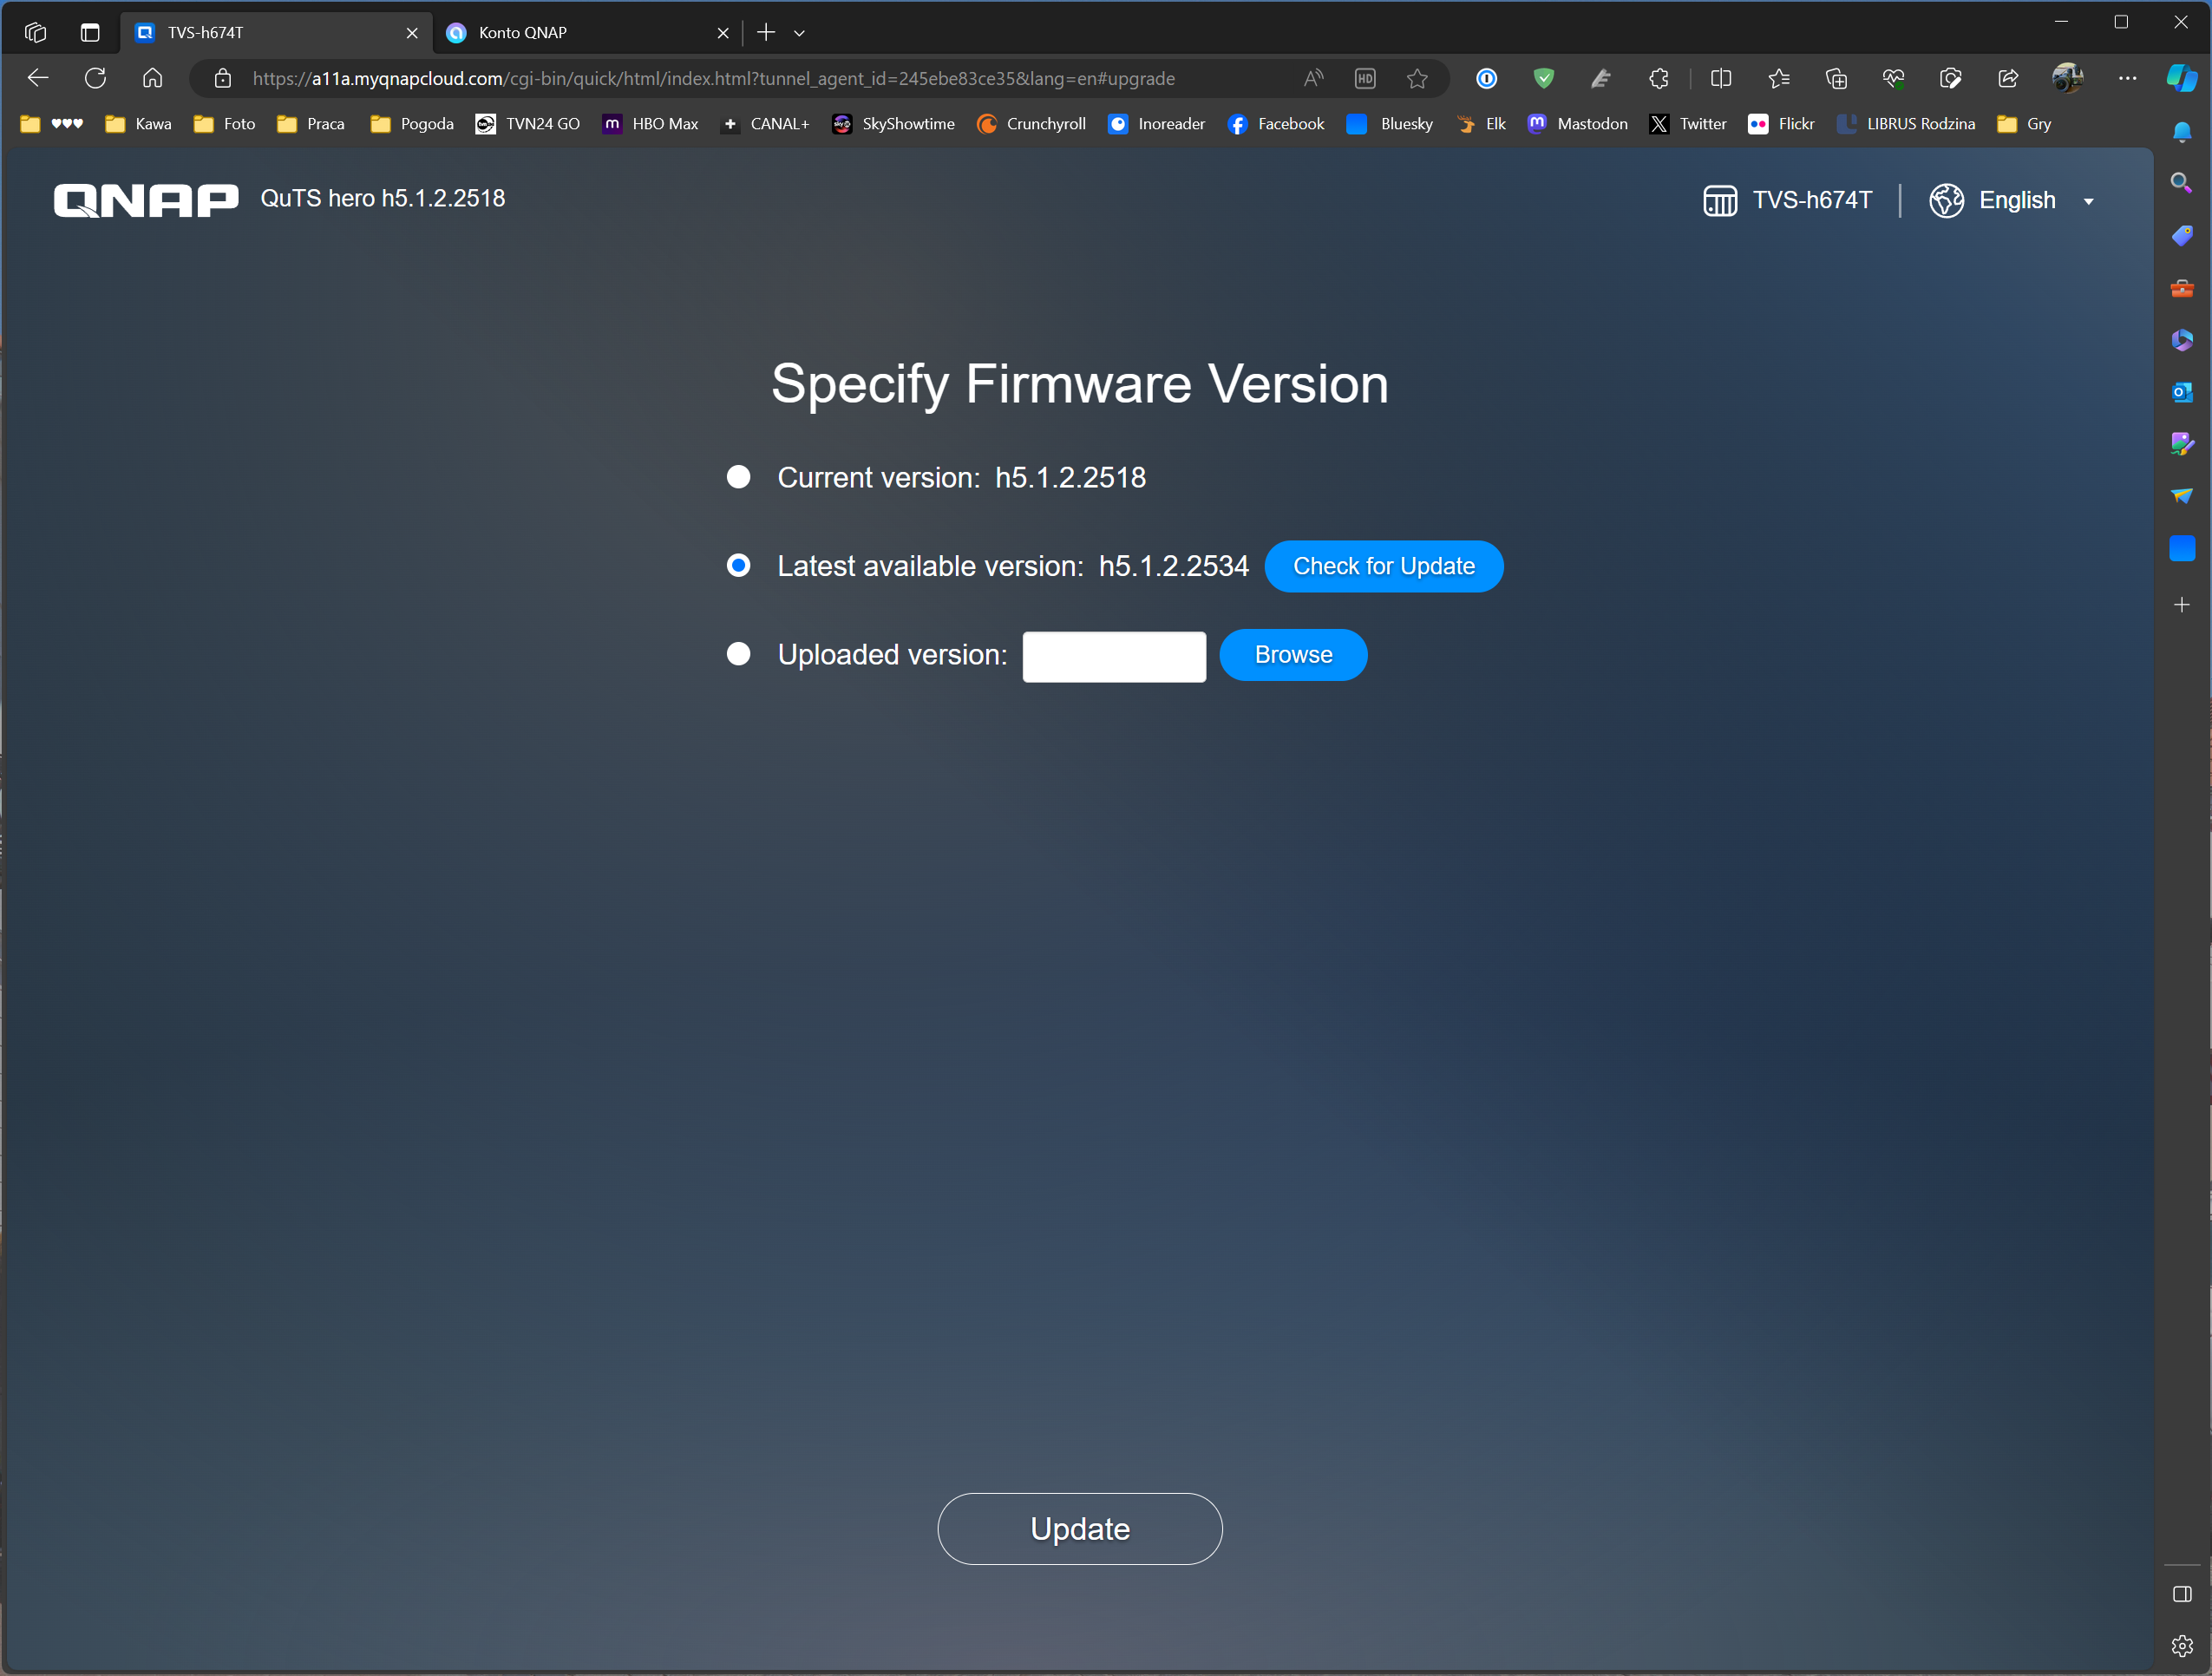The width and height of the screenshot is (2212, 1676).
Task: Toggle split screen icon in toolbar
Action: pyautogui.click(x=1721, y=78)
